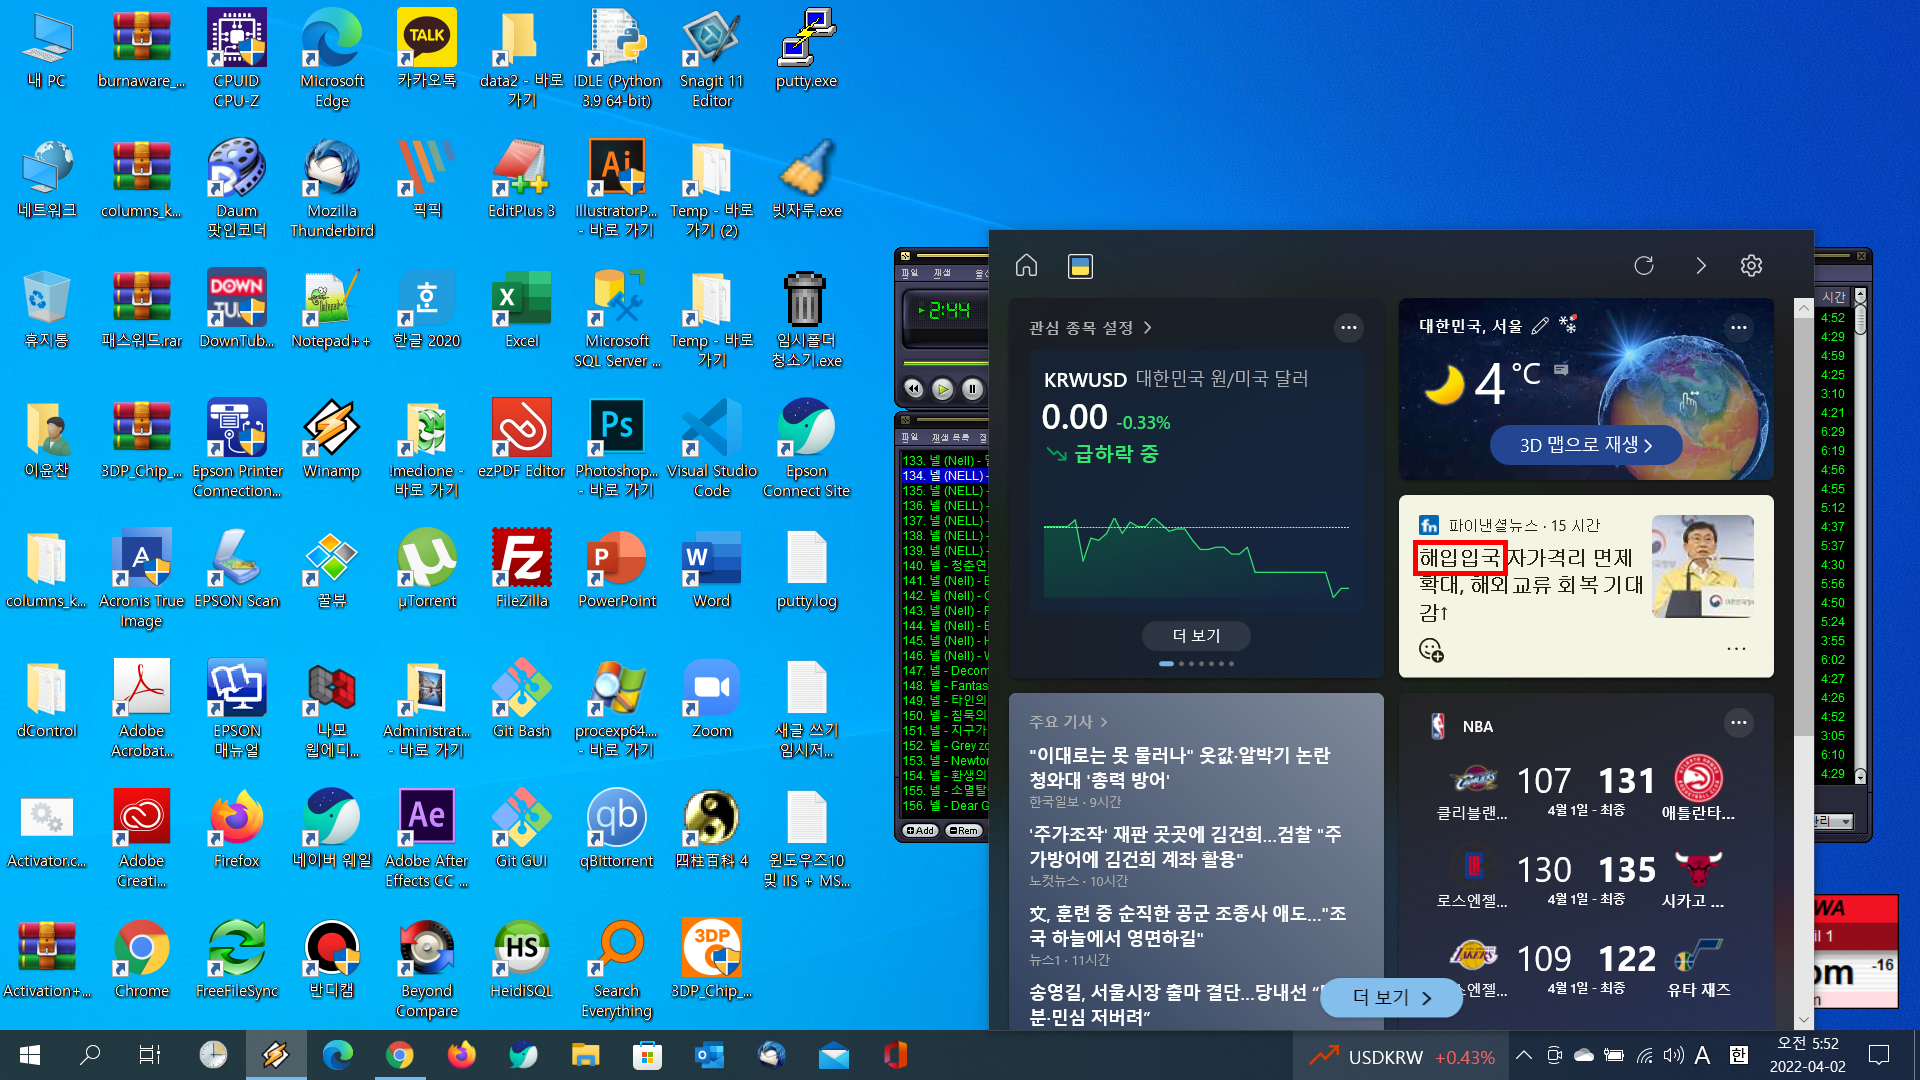Open the 재생 목록 menu in the Winamp playlist

point(950,437)
